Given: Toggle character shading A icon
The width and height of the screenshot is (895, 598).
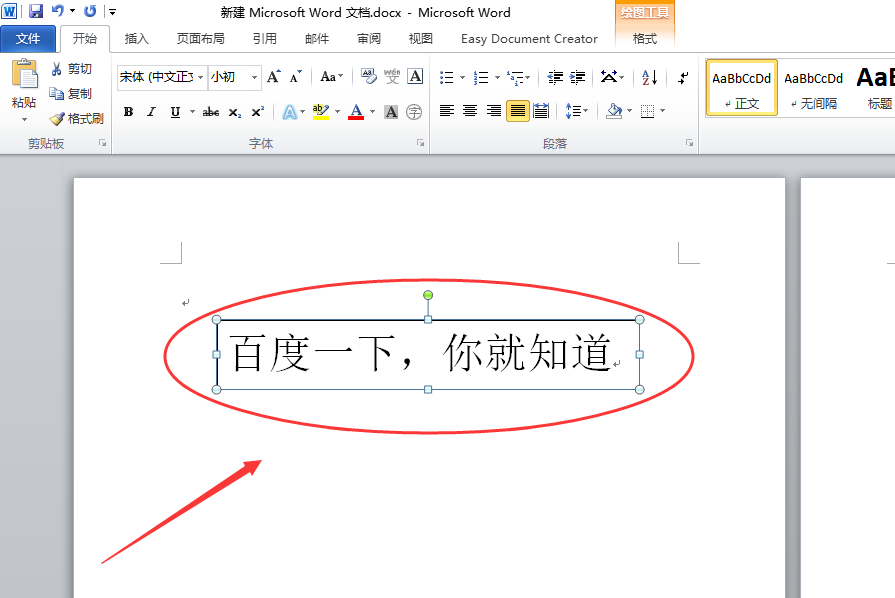Looking at the screenshot, I should (x=391, y=112).
